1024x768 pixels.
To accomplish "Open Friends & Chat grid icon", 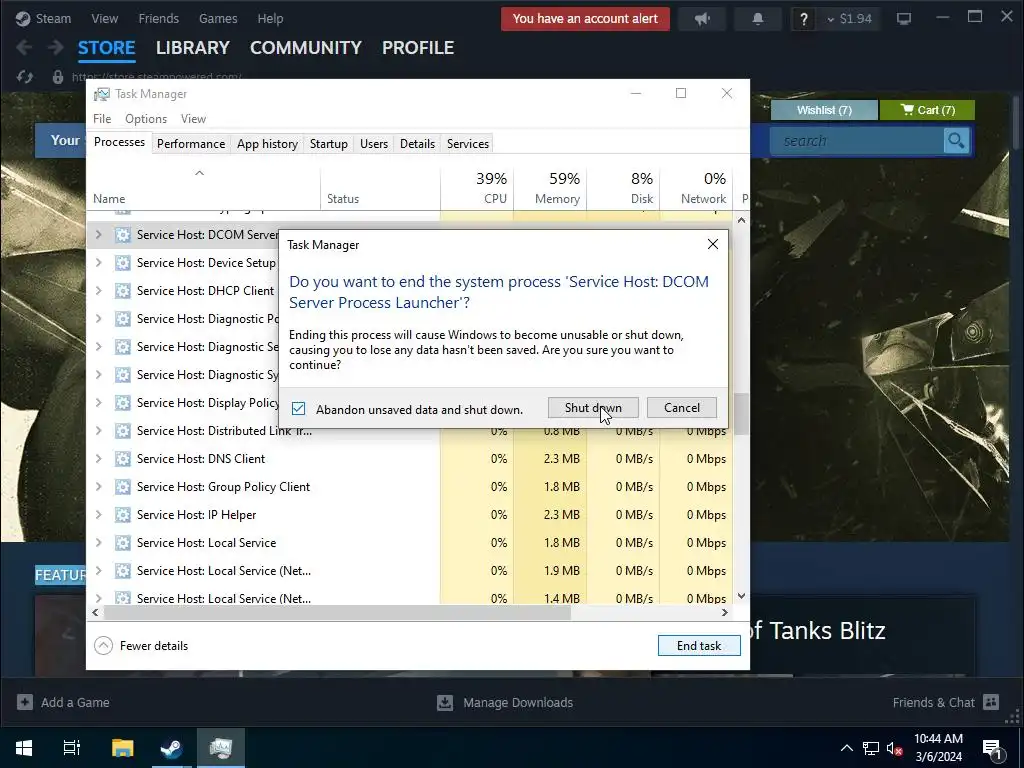I will point(991,702).
